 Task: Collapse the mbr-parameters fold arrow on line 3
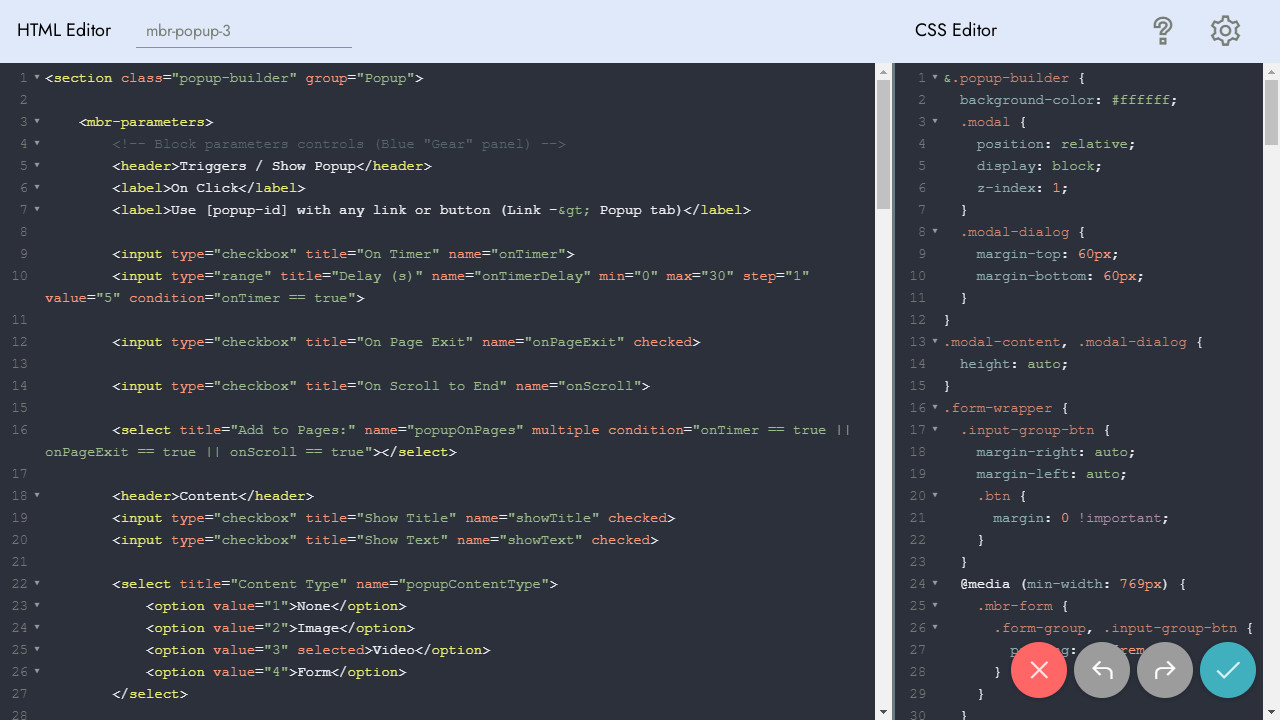pyautogui.click(x=37, y=122)
